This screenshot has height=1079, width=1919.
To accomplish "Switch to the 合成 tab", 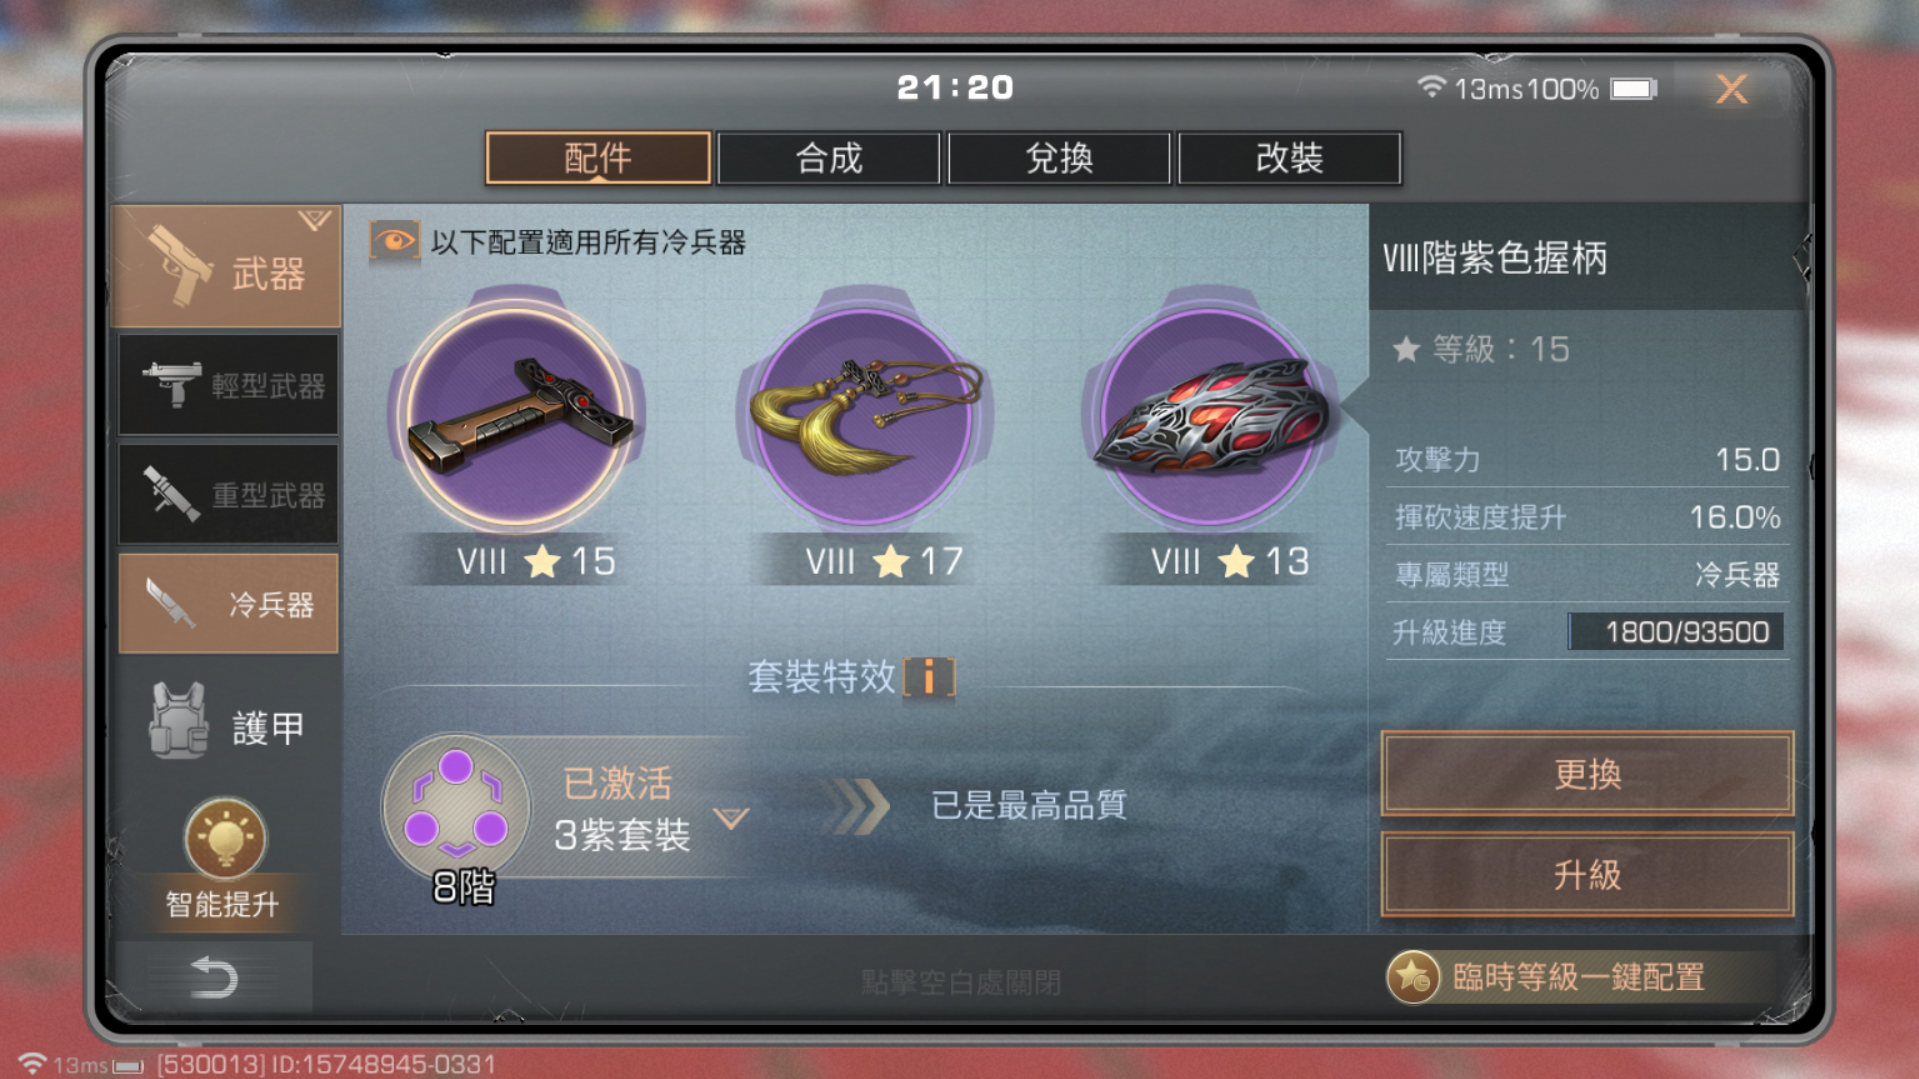I will (x=828, y=158).
